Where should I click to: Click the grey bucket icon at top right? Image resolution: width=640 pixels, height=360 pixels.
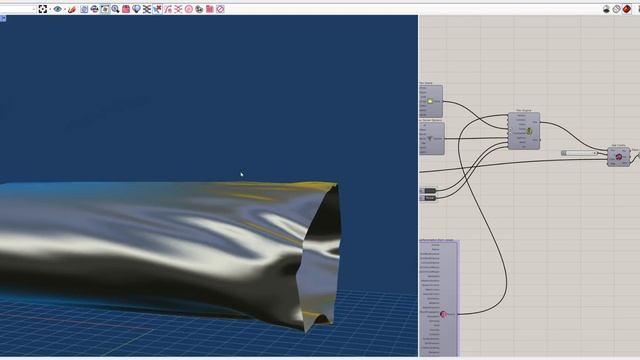tap(606, 9)
